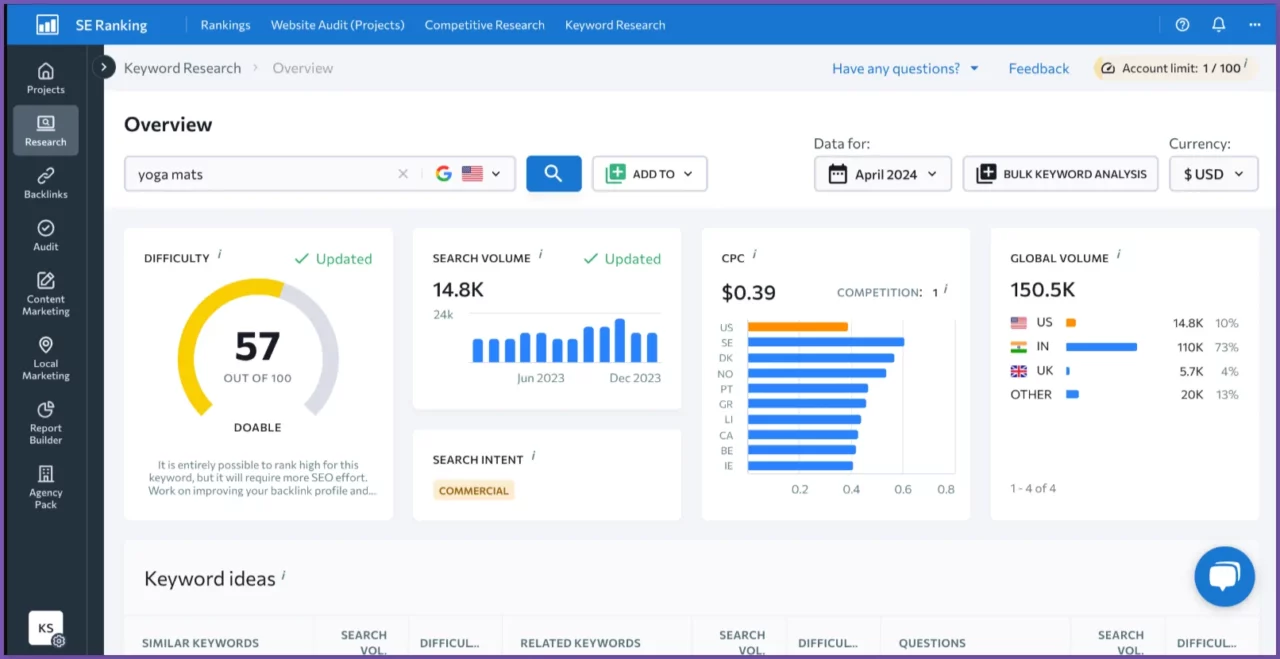
Task: Open Report Builder from sidebar
Action: click(x=45, y=422)
